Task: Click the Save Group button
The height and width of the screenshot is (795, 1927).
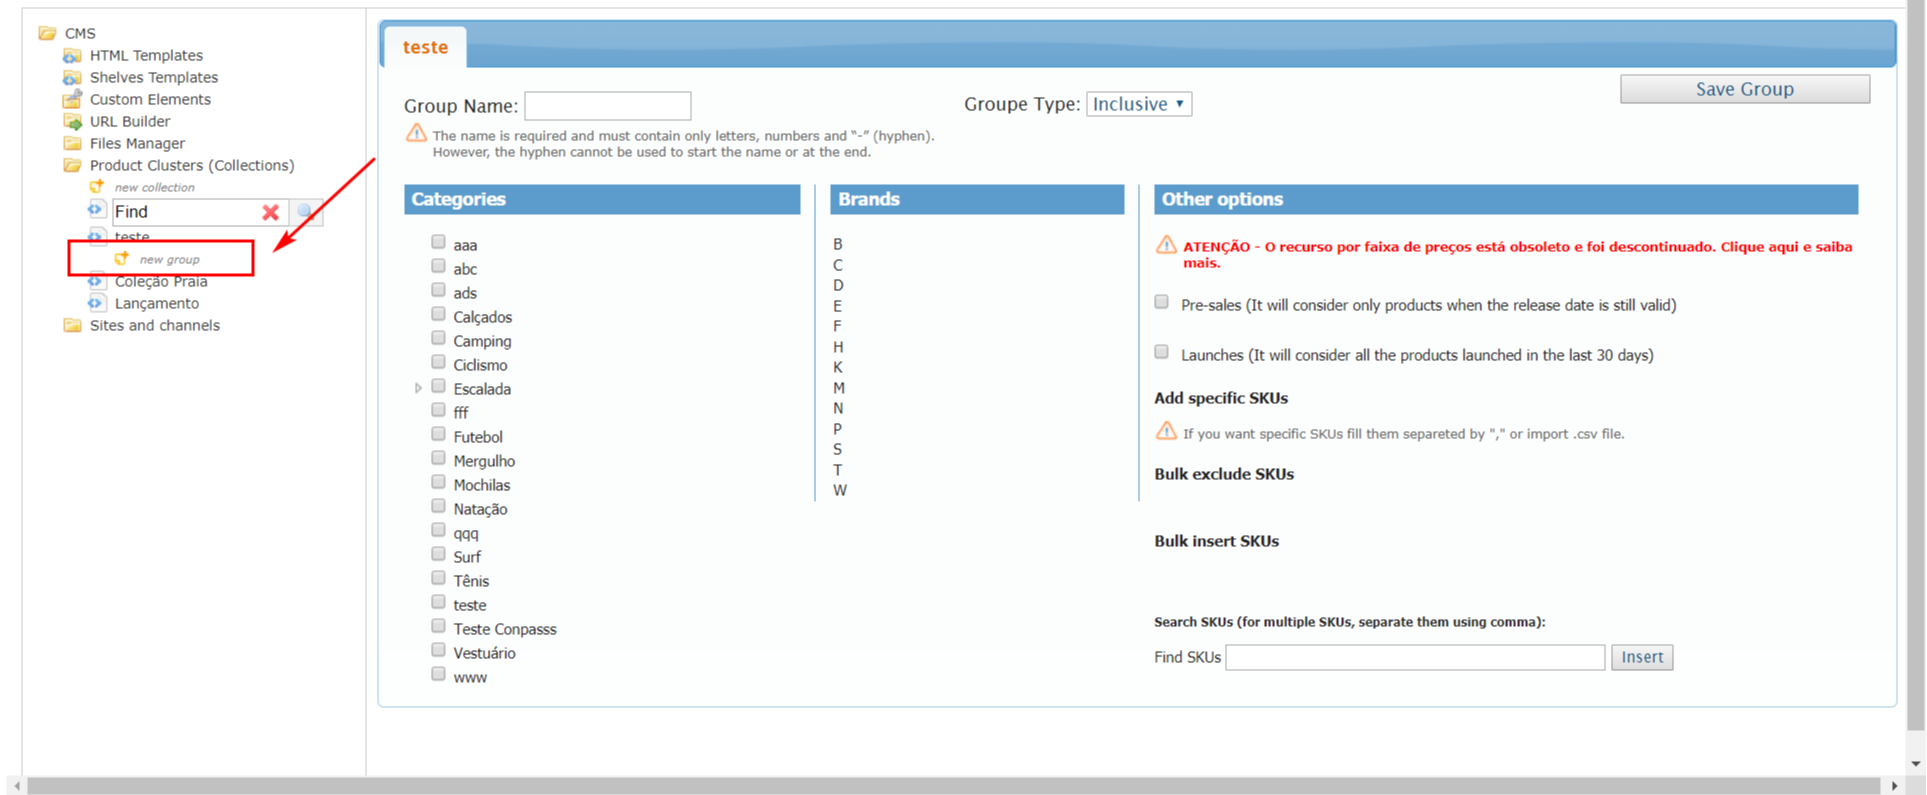Action: (1744, 89)
